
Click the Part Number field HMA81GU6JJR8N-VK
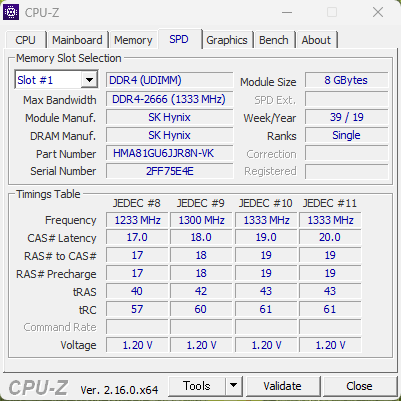click(x=169, y=153)
